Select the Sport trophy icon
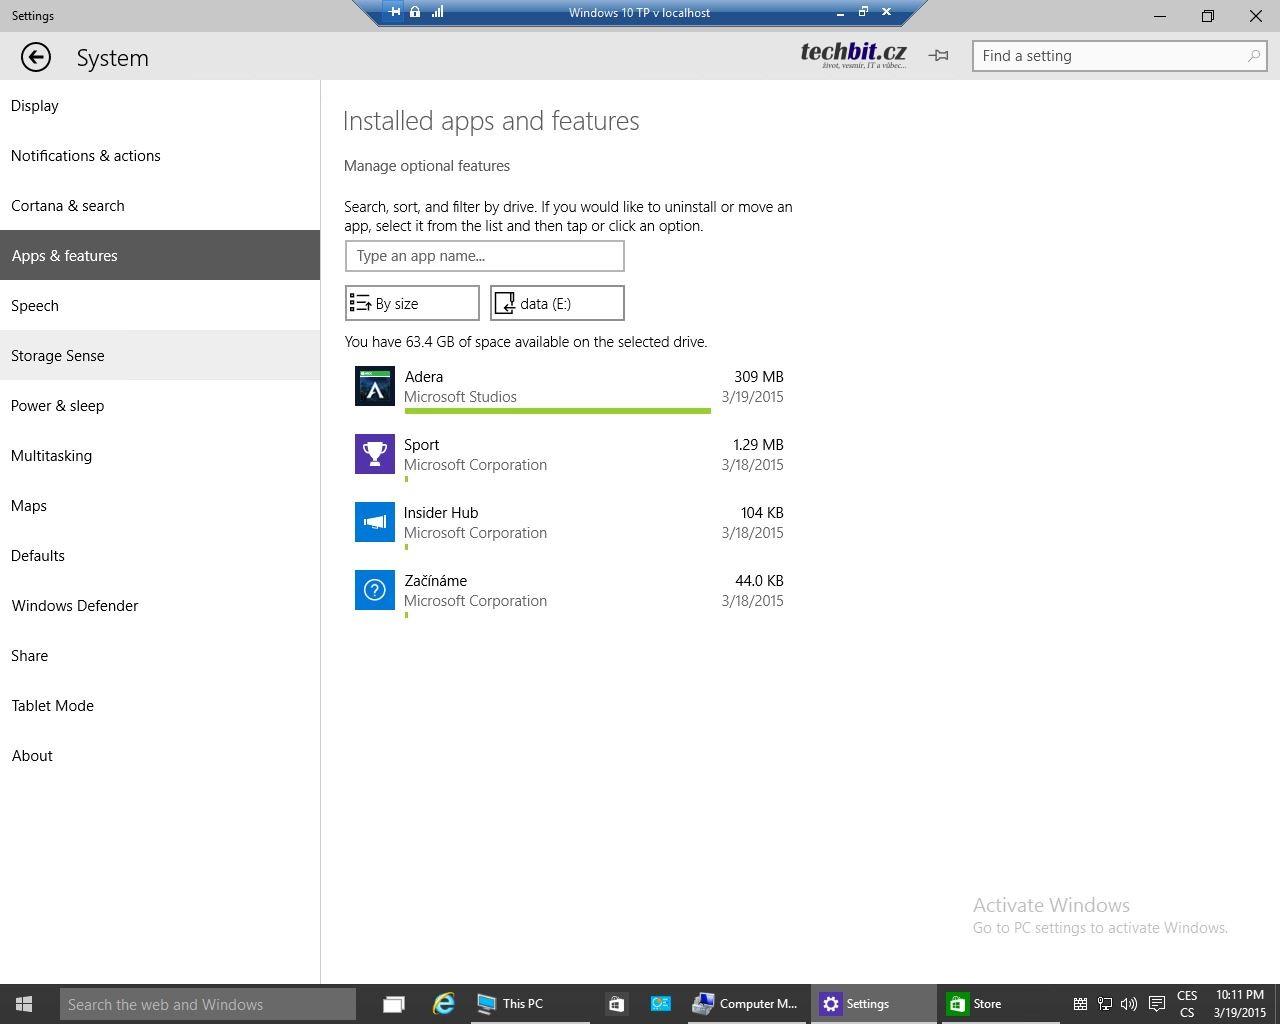 (375, 454)
